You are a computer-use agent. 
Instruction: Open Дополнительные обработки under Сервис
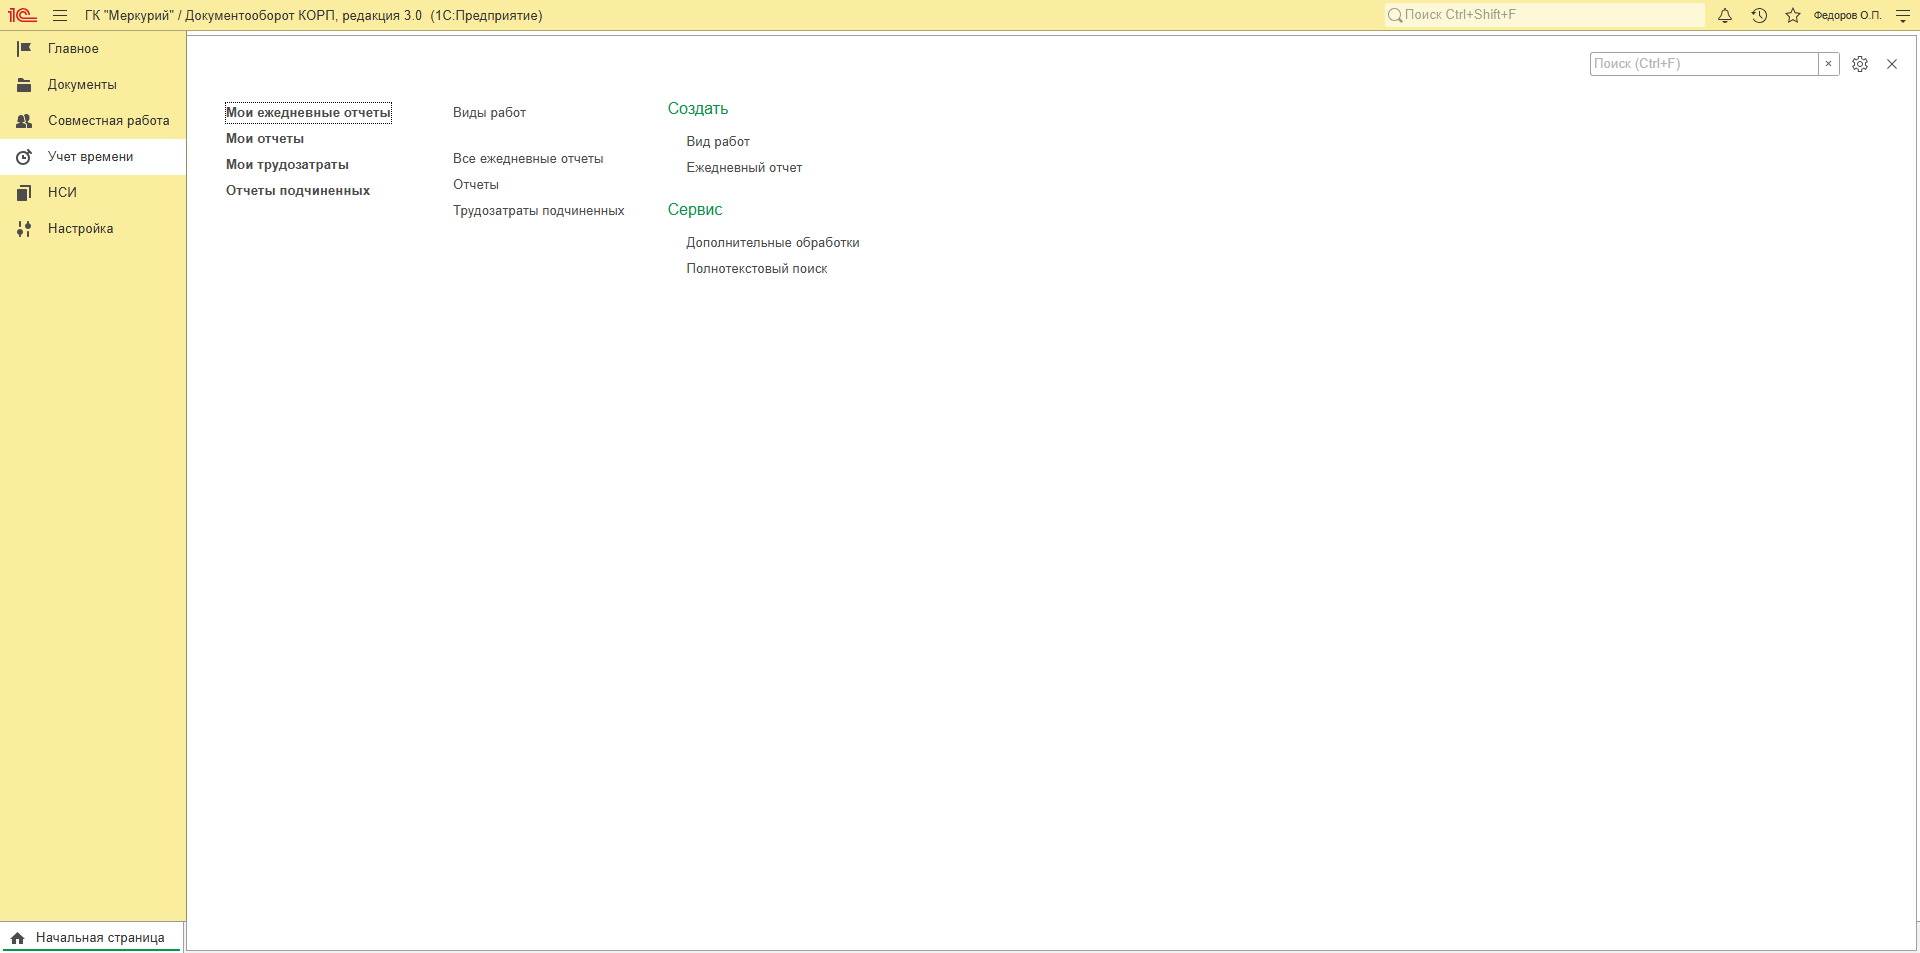click(773, 243)
